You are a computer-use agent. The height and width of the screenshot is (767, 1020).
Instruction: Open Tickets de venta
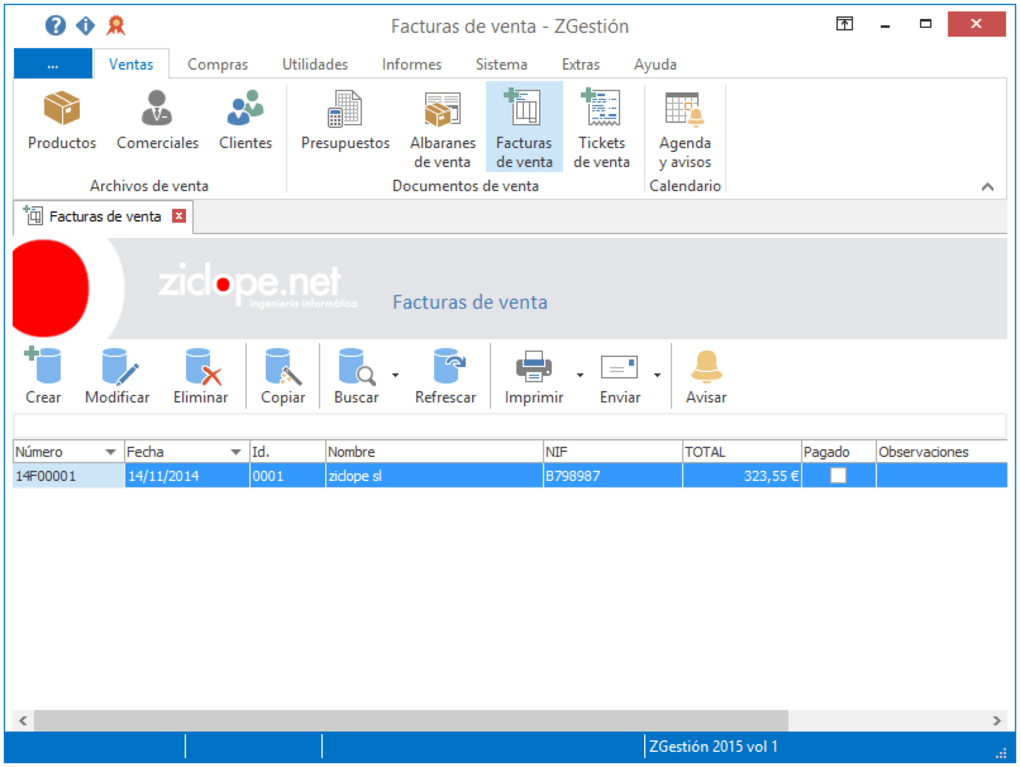click(602, 118)
